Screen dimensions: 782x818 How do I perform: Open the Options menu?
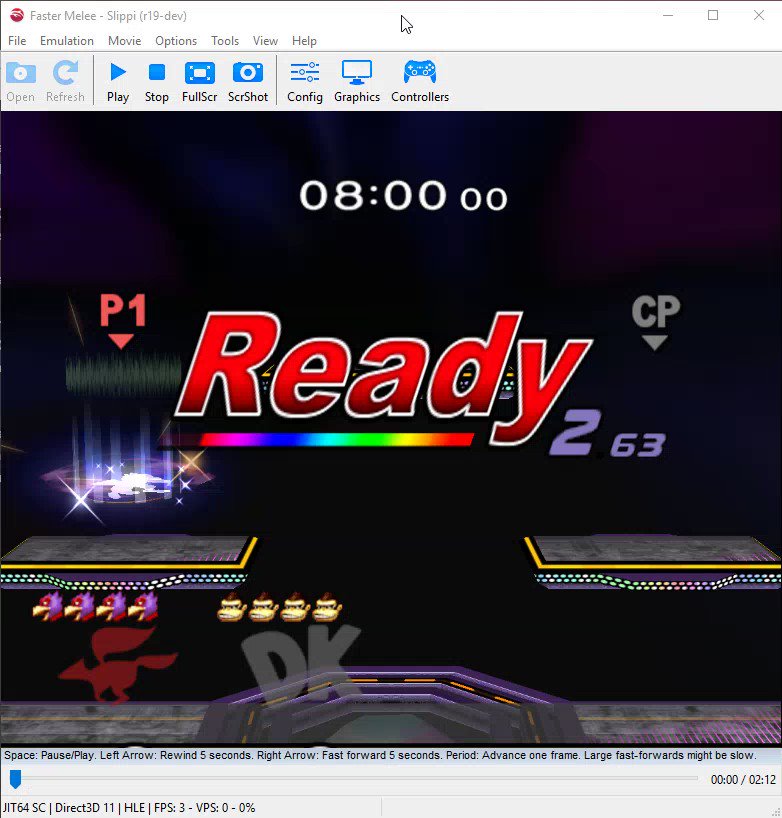[176, 41]
